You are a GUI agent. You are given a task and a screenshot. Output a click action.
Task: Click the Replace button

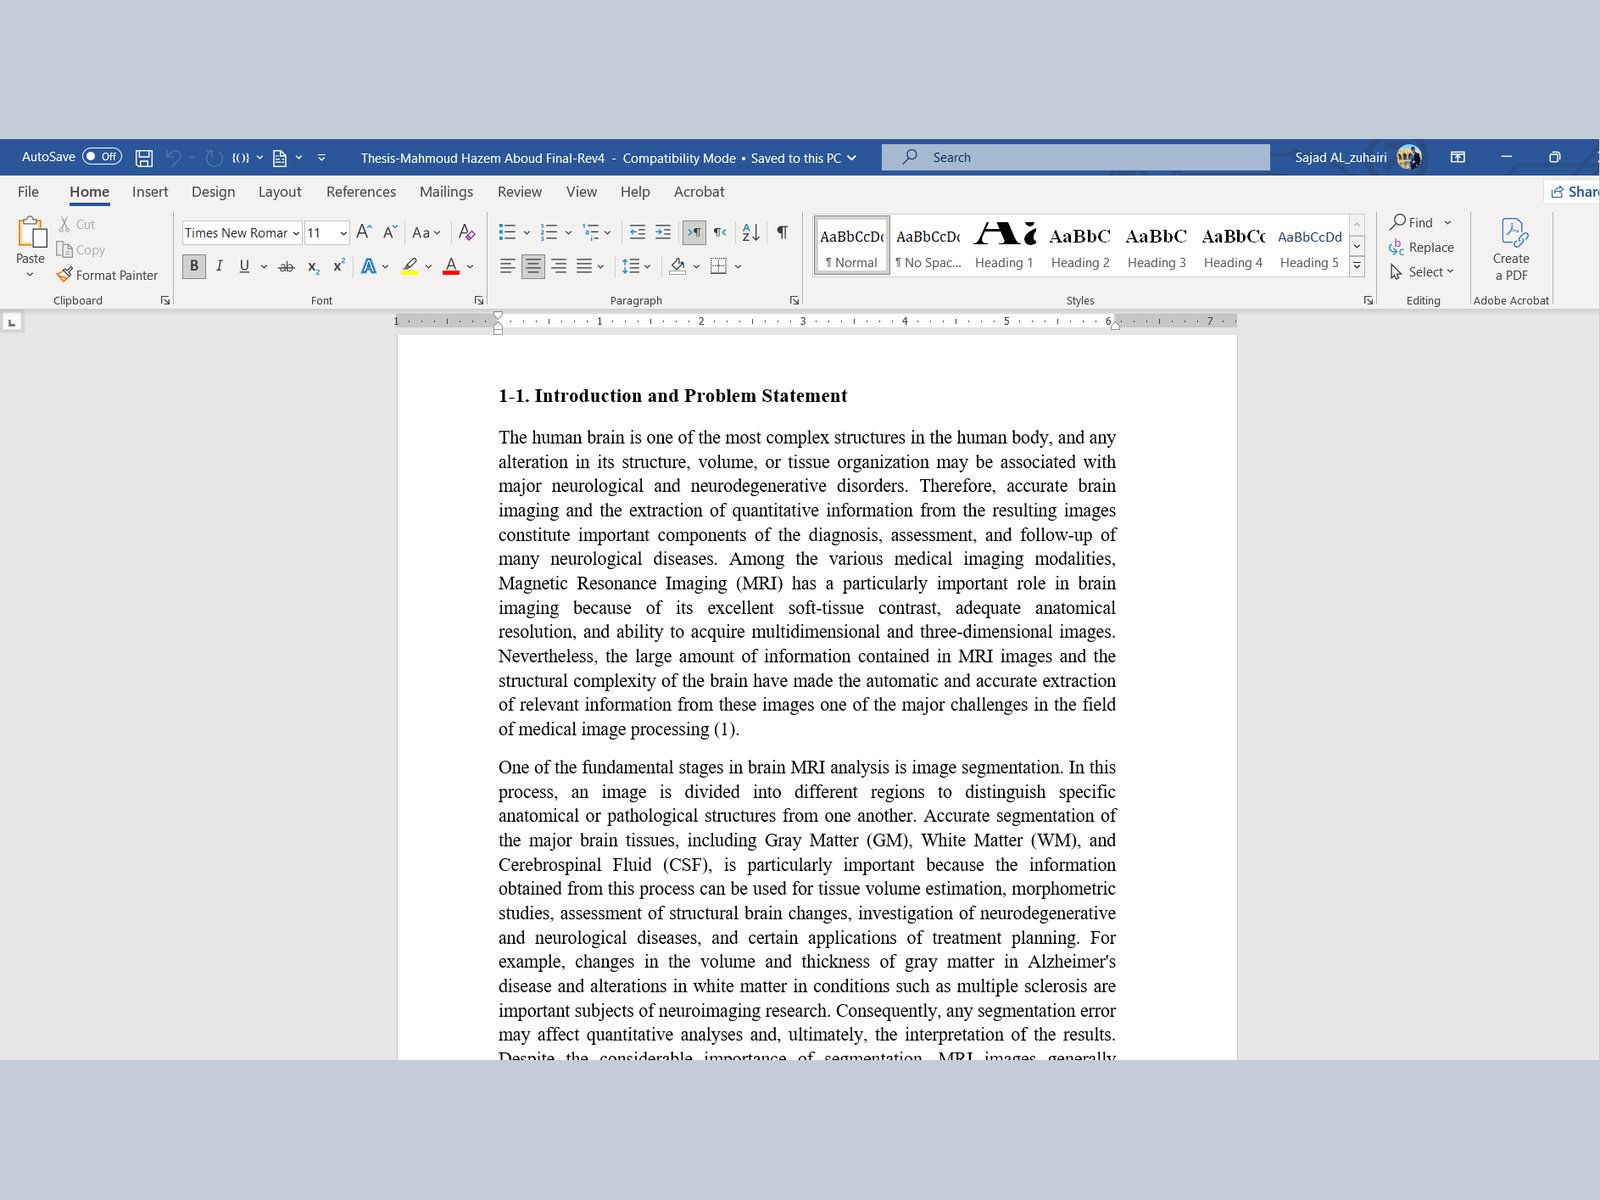1422,247
